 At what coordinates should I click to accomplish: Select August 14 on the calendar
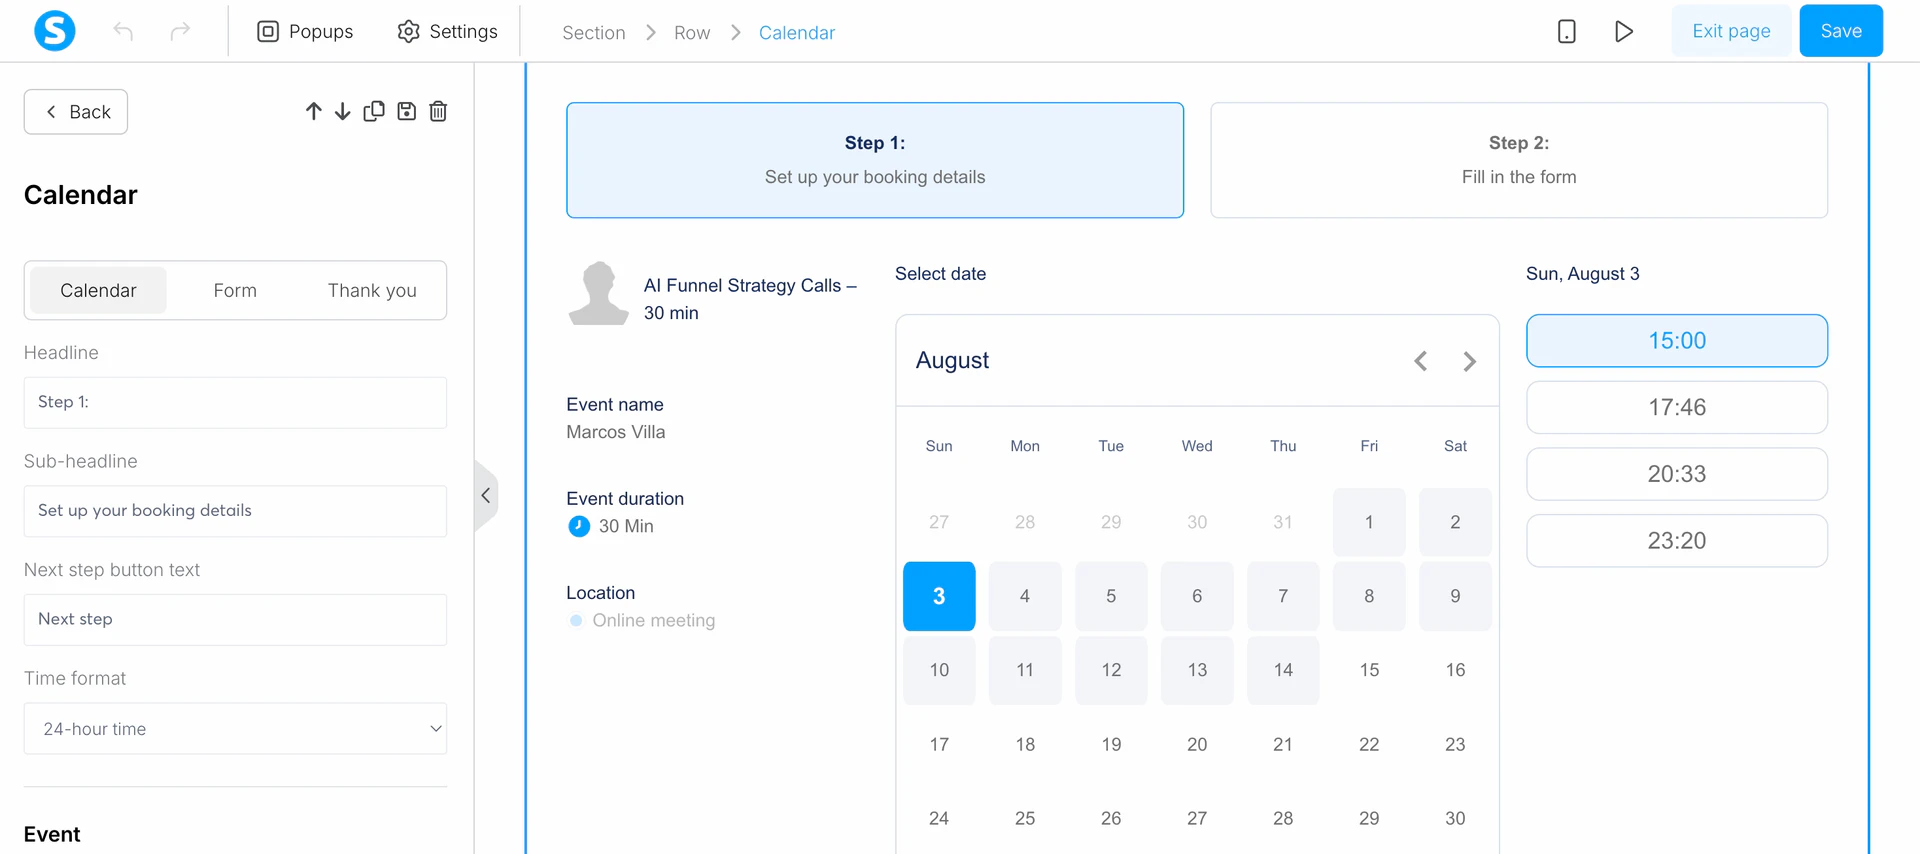point(1283,671)
